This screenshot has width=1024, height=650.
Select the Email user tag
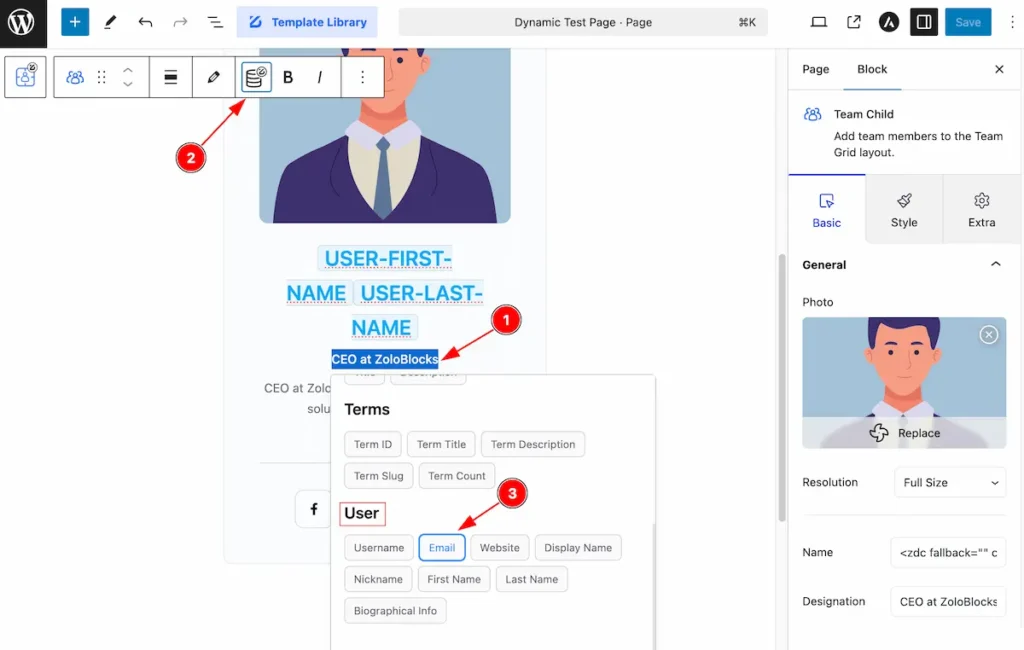coord(442,547)
